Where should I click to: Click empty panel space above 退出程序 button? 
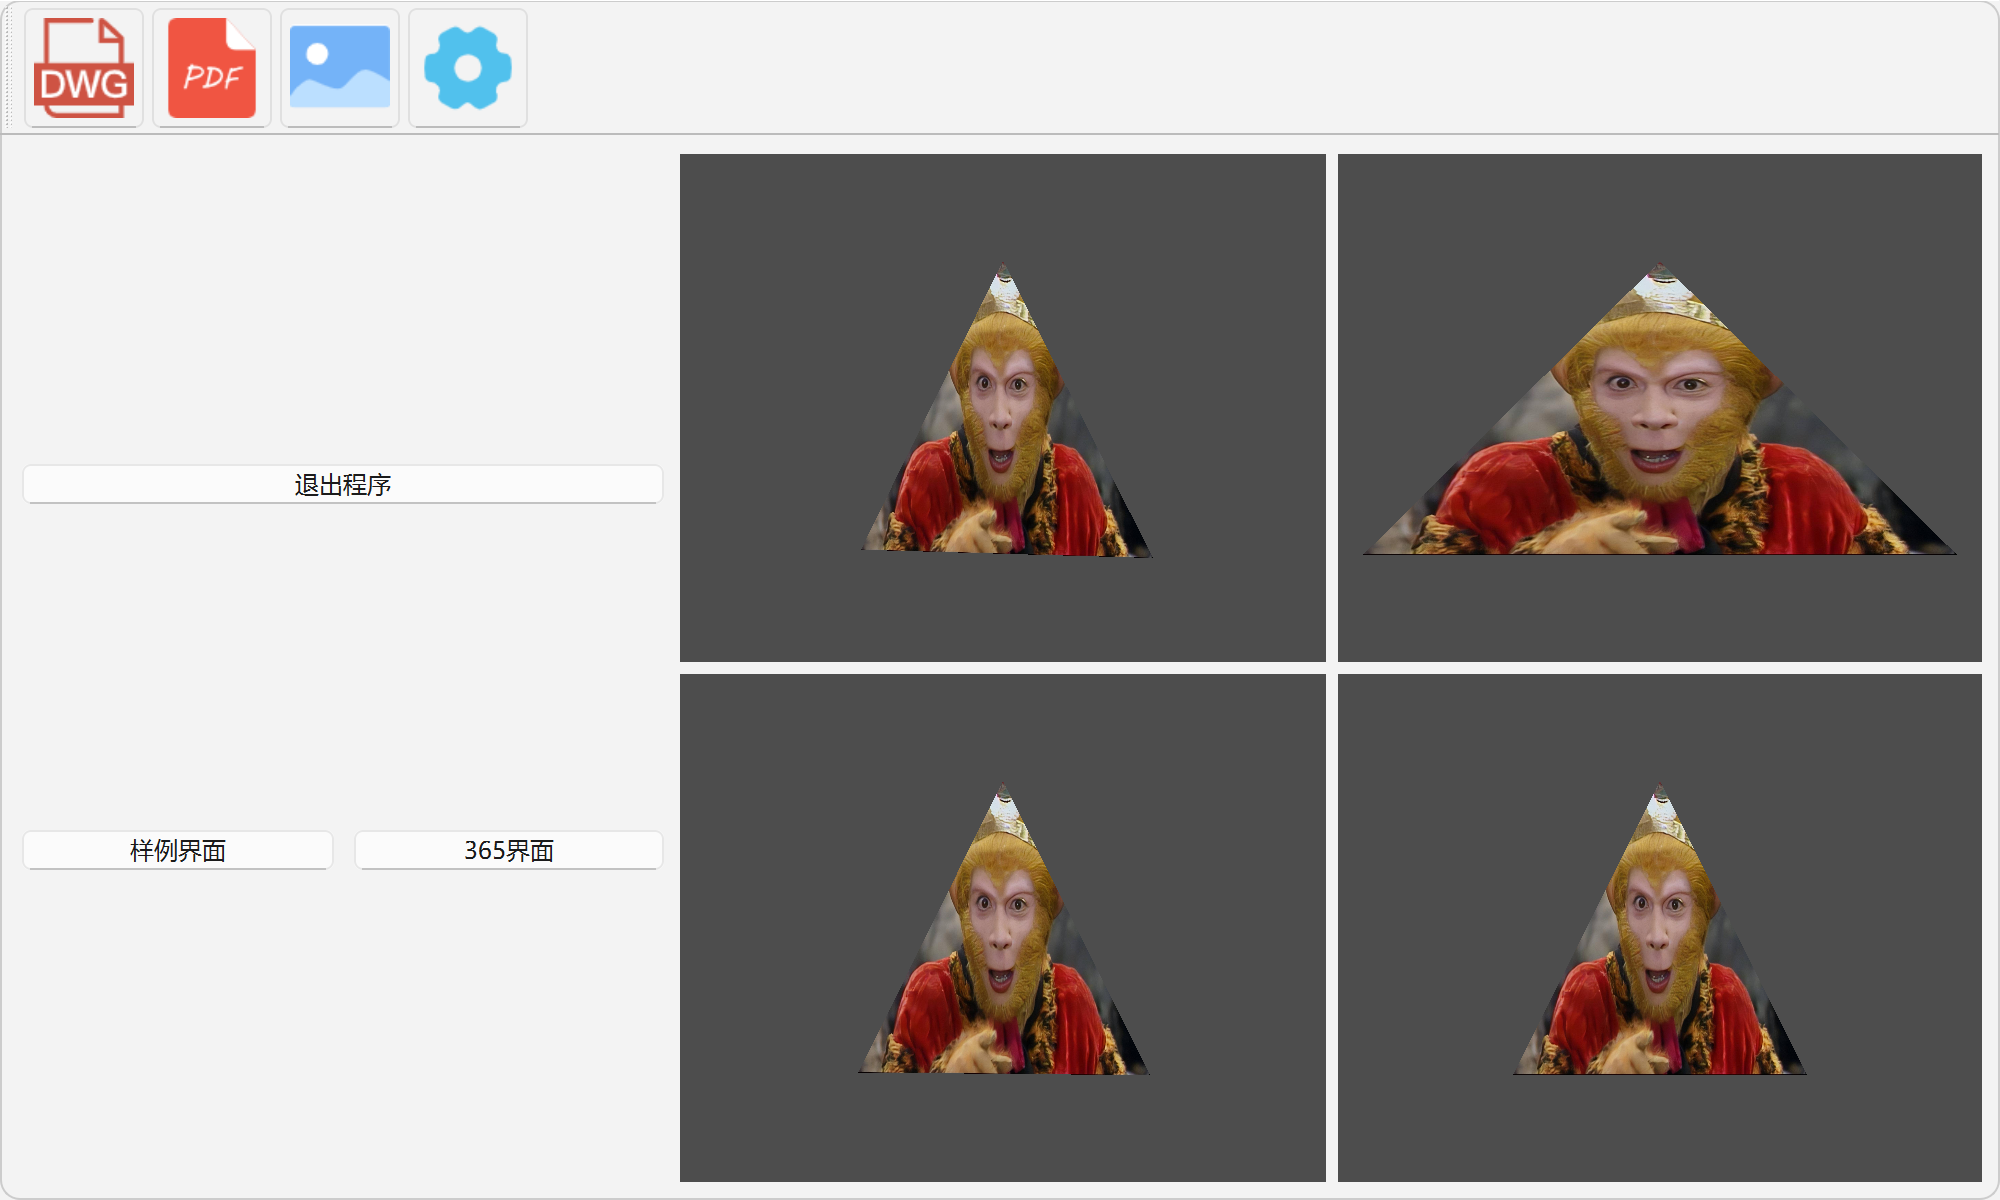pyautogui.click(x=342, y=300)
